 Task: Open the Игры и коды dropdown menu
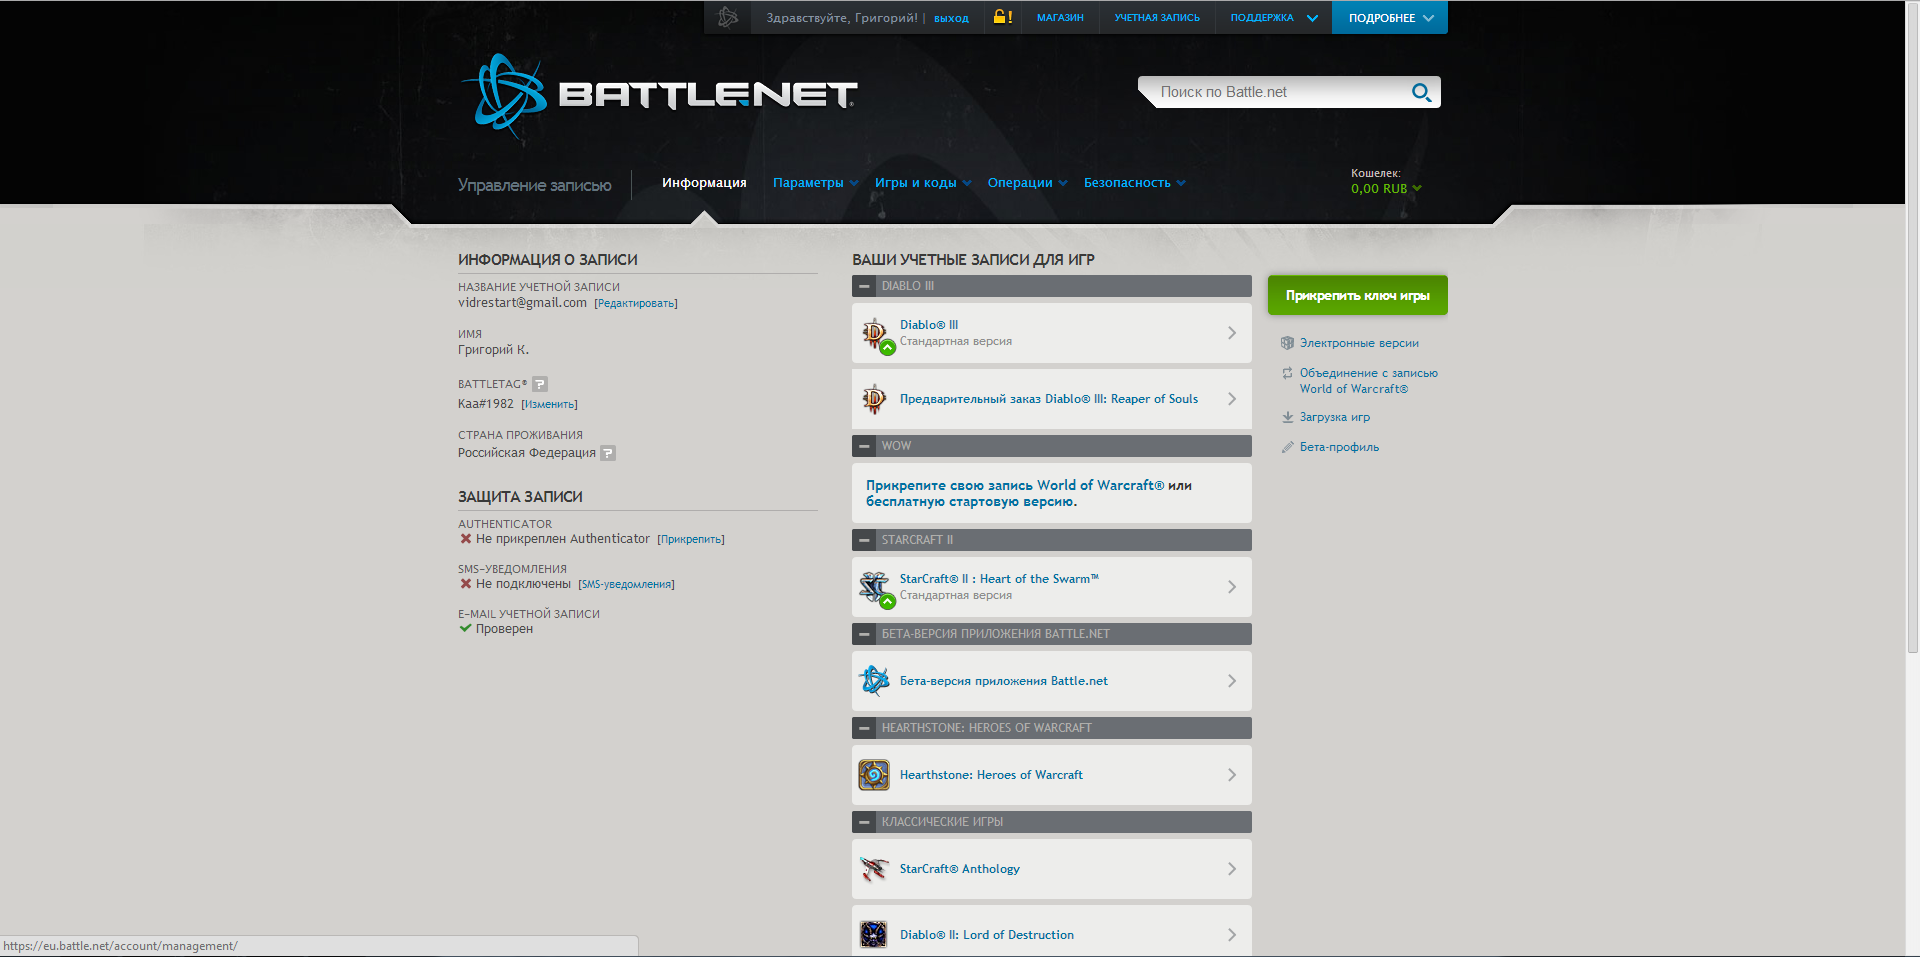point(923,183)
